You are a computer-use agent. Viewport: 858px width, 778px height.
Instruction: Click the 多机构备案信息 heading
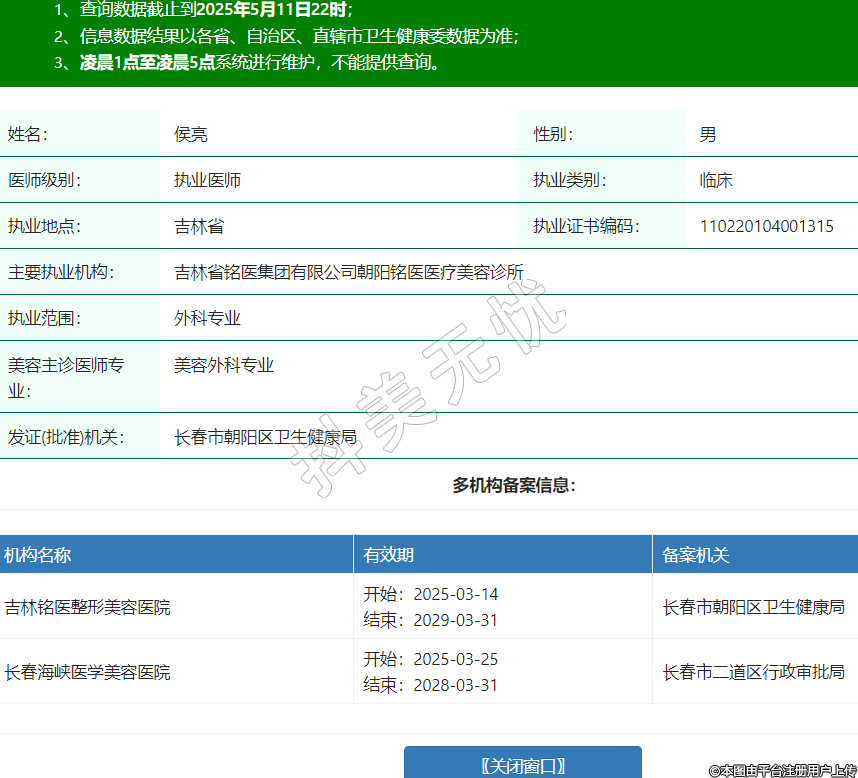(514, 486)
